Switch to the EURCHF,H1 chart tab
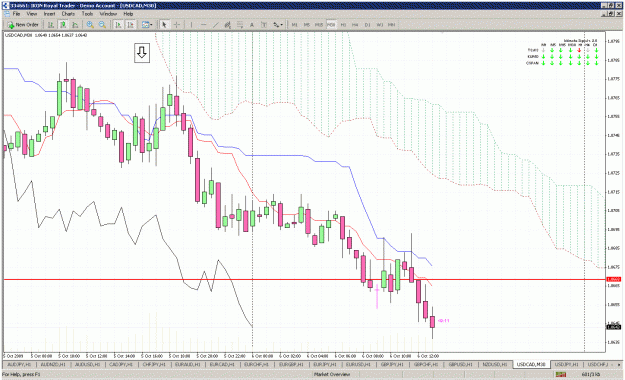The image size is (625, 380). coord(256,364)
